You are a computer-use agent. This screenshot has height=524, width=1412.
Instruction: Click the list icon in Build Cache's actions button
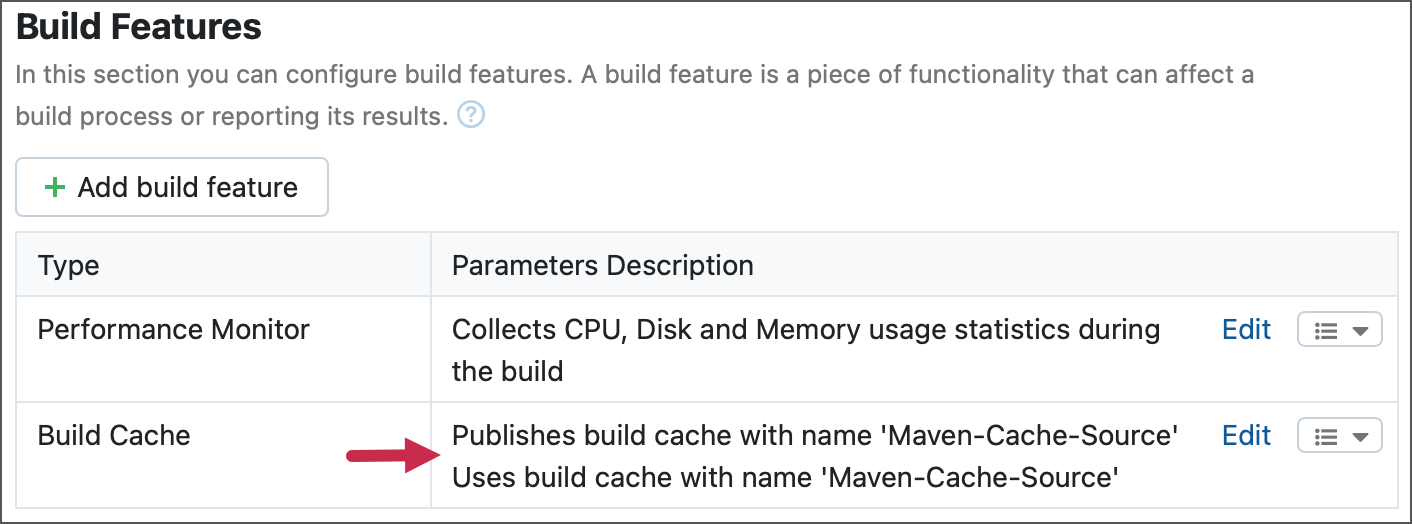pyautogui.click(x=1326, y=436)
